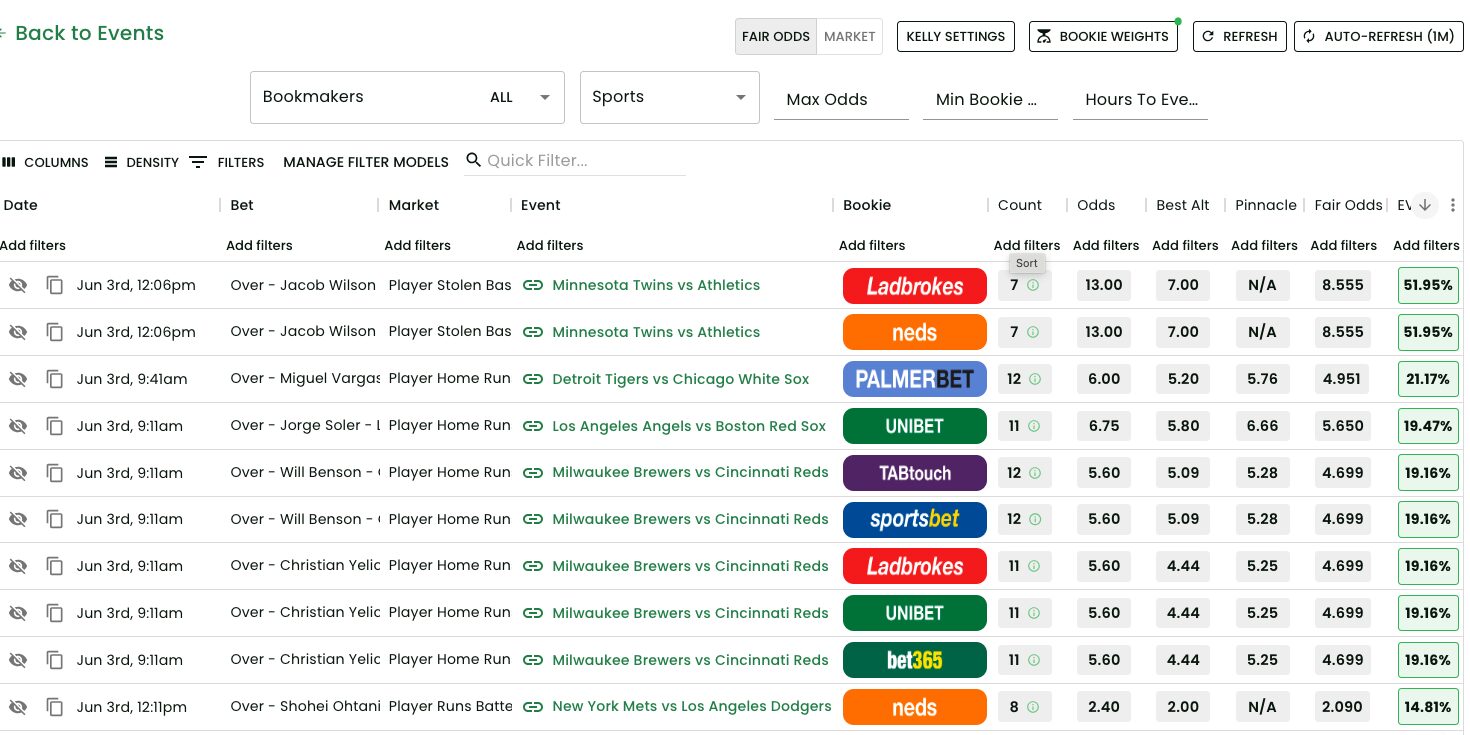The height and width of the screenshot is (735, 1470).
Task: Hide the Ladbrokes Jacob Wilson row
Action: pos(17,285)
